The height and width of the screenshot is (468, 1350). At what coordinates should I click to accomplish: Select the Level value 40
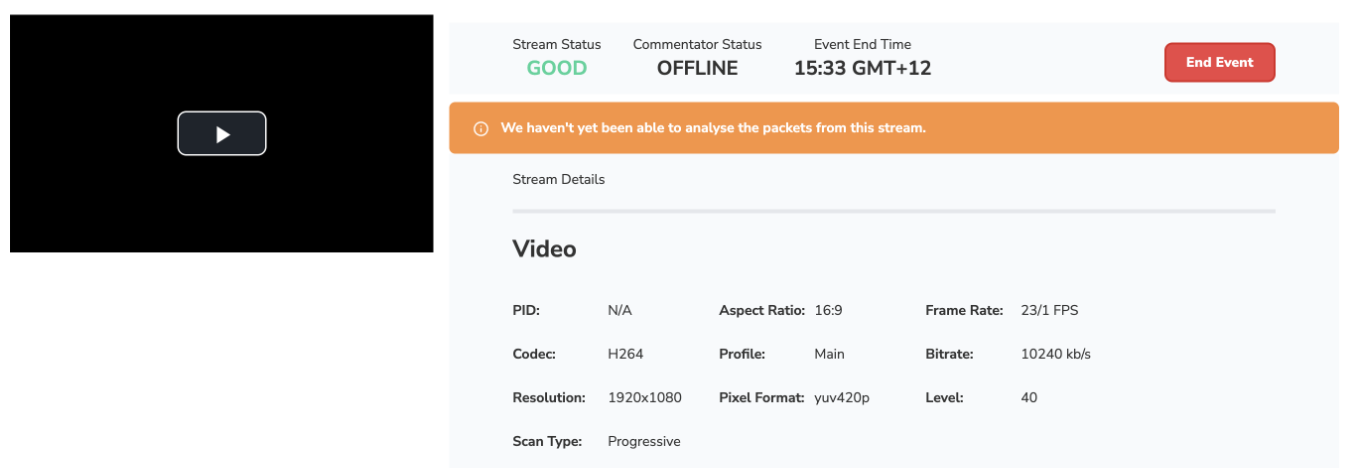point(1029,398)
